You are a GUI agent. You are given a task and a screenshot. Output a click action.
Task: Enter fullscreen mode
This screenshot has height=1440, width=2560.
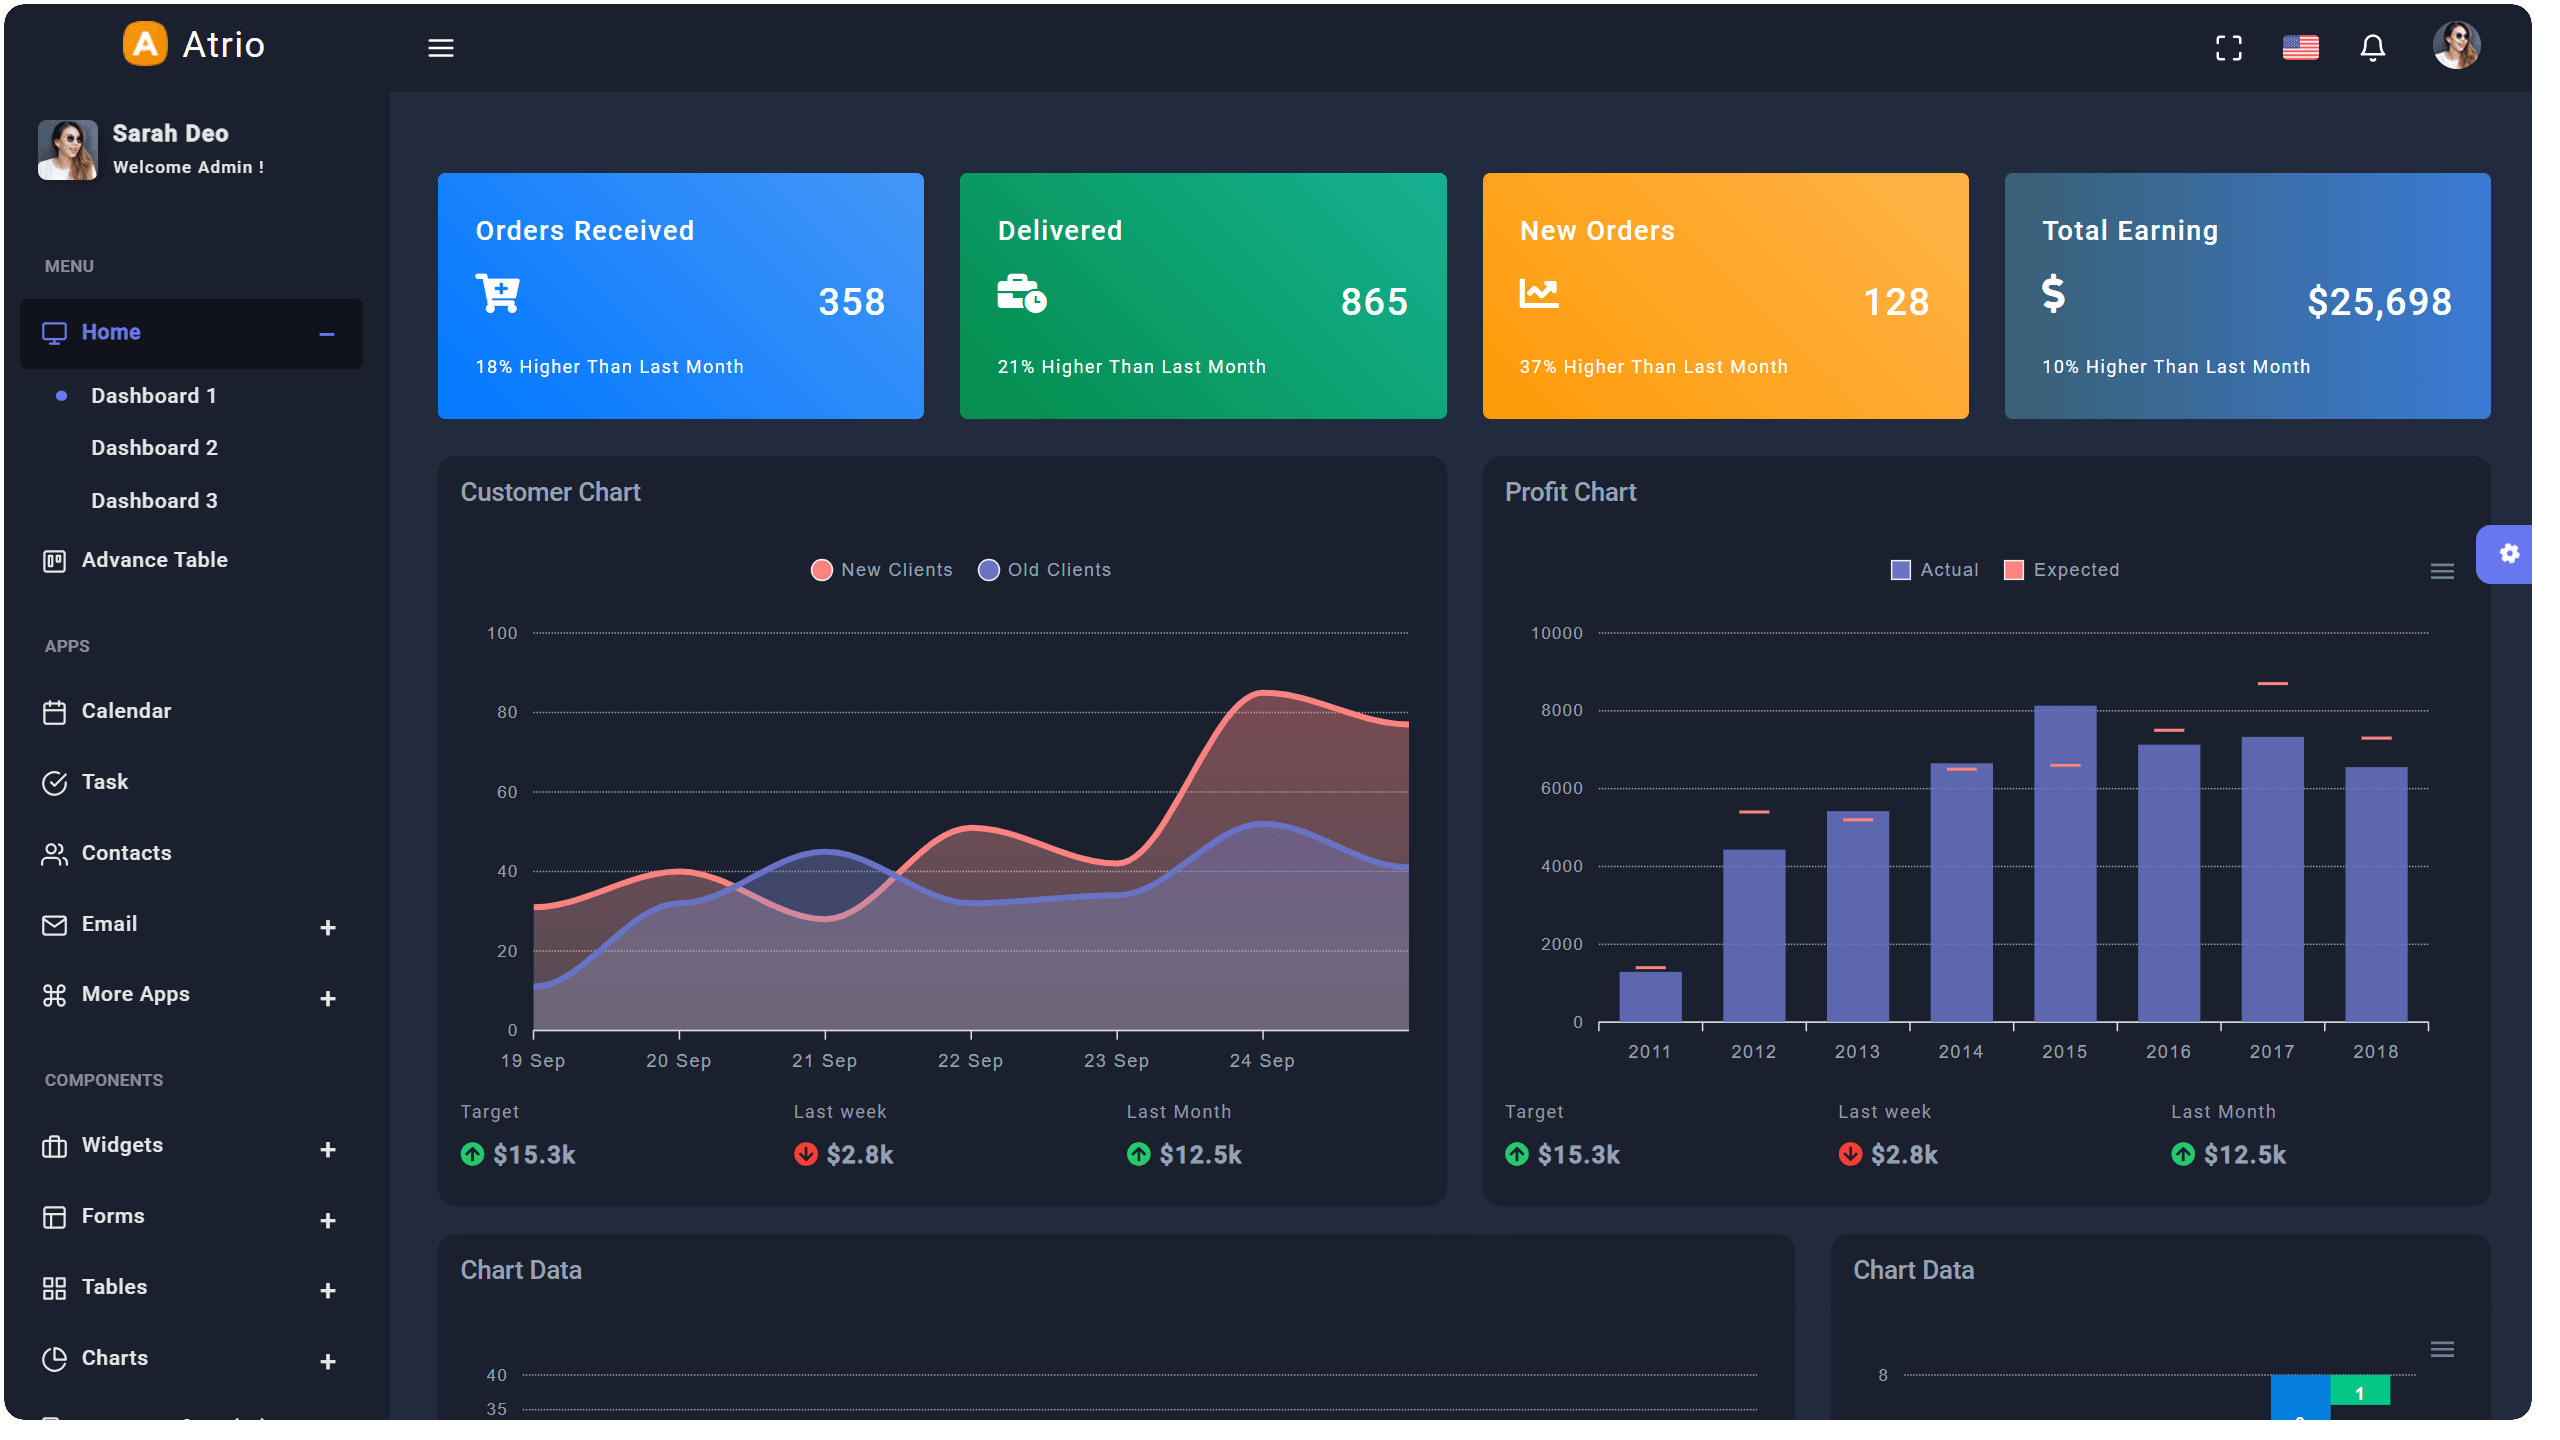[2228, 47]
